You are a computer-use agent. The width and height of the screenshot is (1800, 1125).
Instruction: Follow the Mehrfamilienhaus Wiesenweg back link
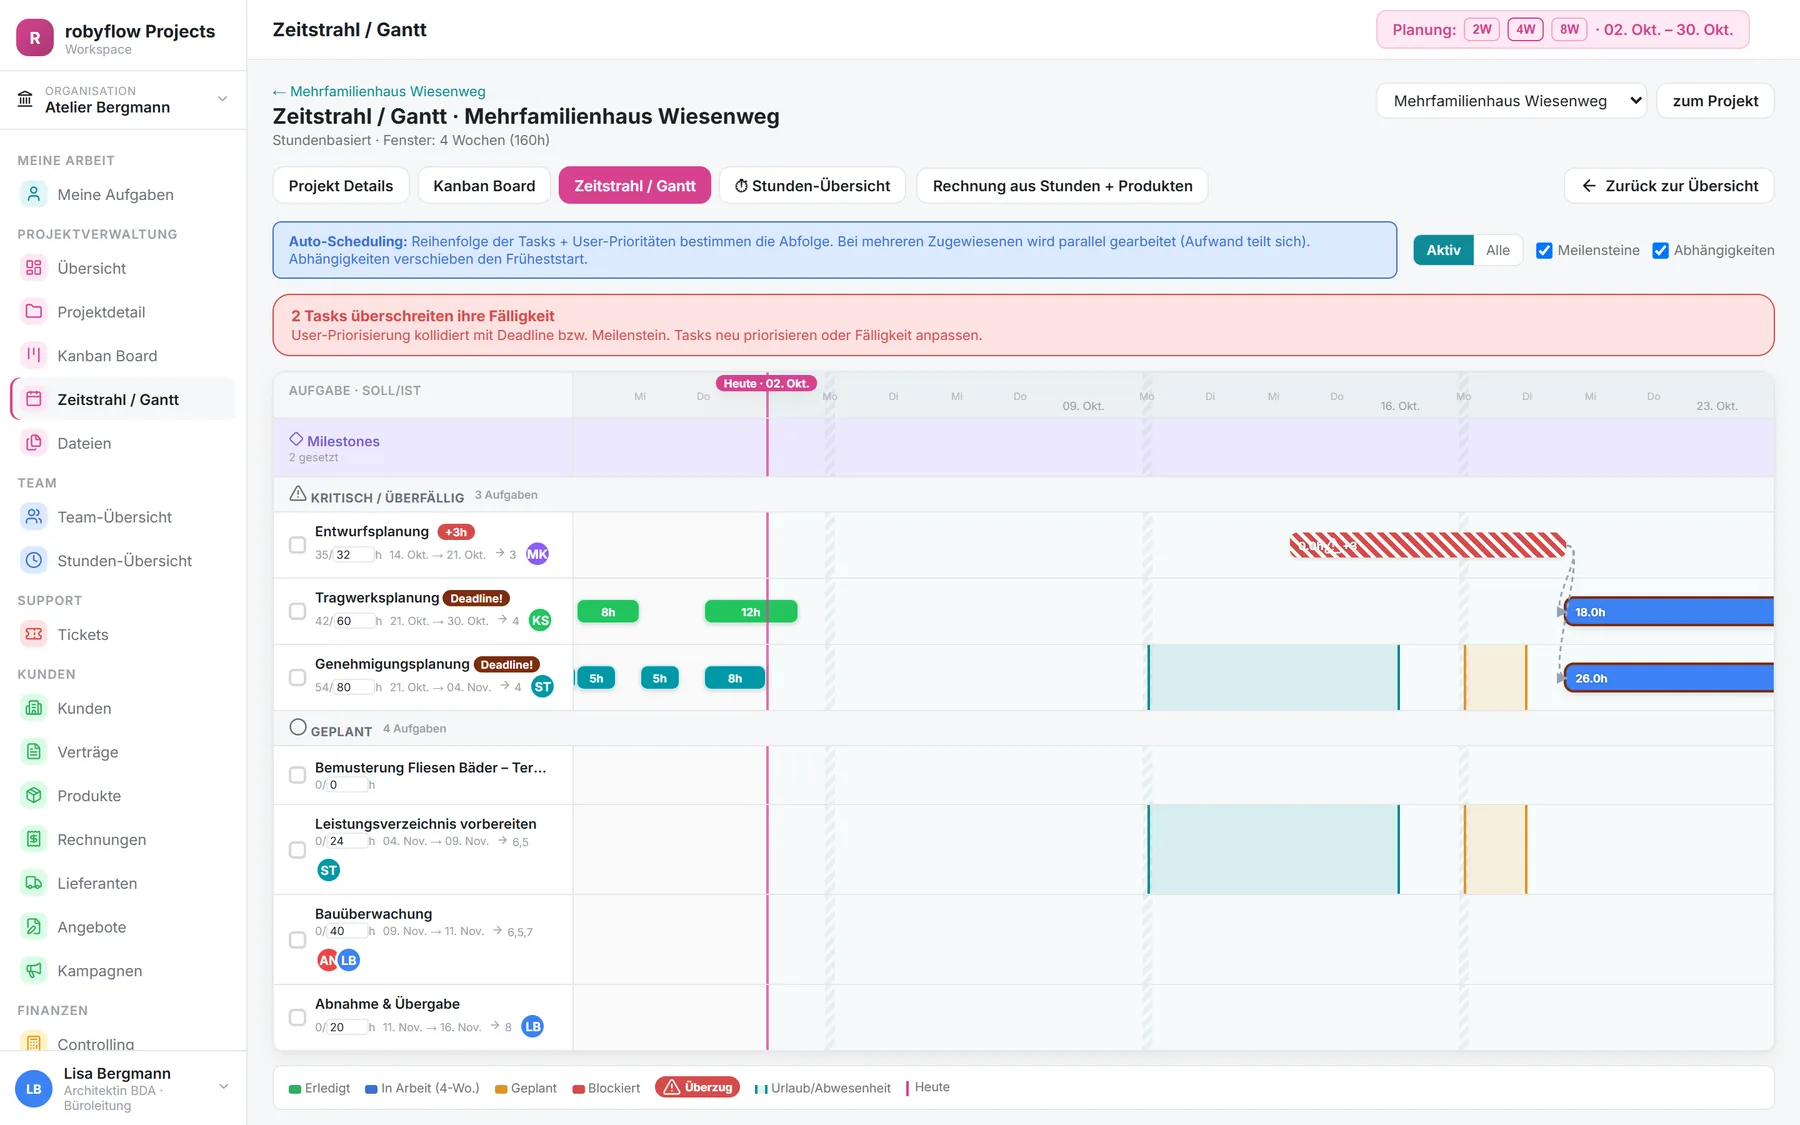click(379, 91)
